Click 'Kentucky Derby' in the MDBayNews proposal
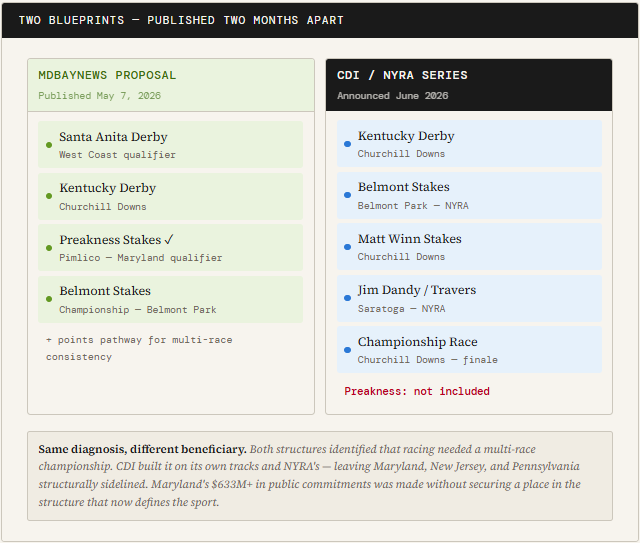 click(x=107, y=188)
